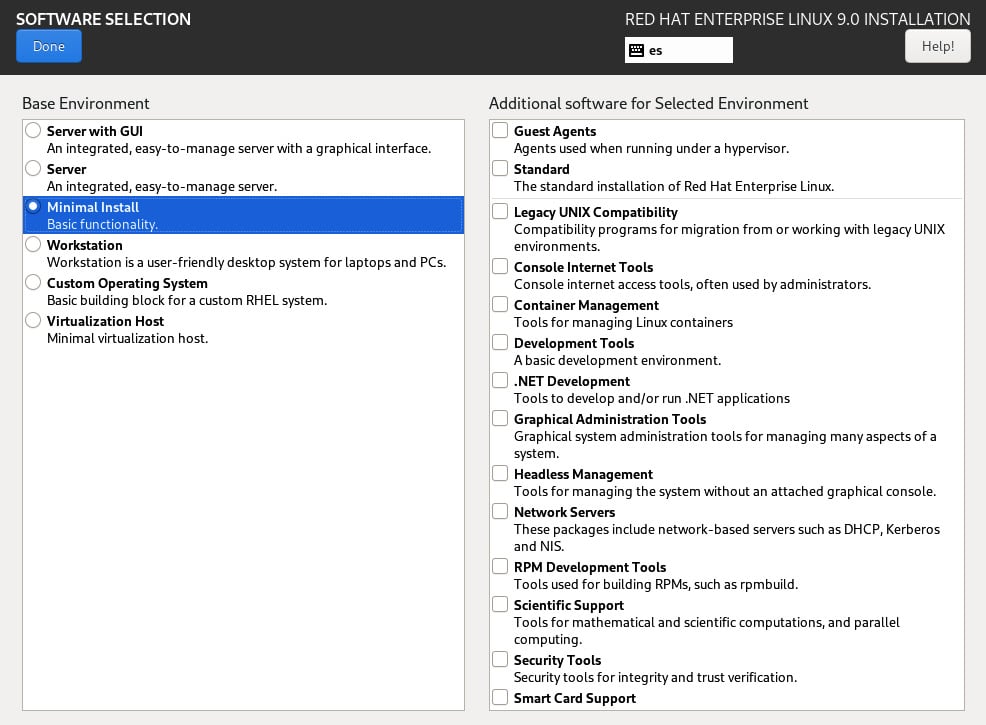Enable the RPM Development Tools checkbox
Image resolution: width=986 pixels, height=725 pixels.
(500, 566)
